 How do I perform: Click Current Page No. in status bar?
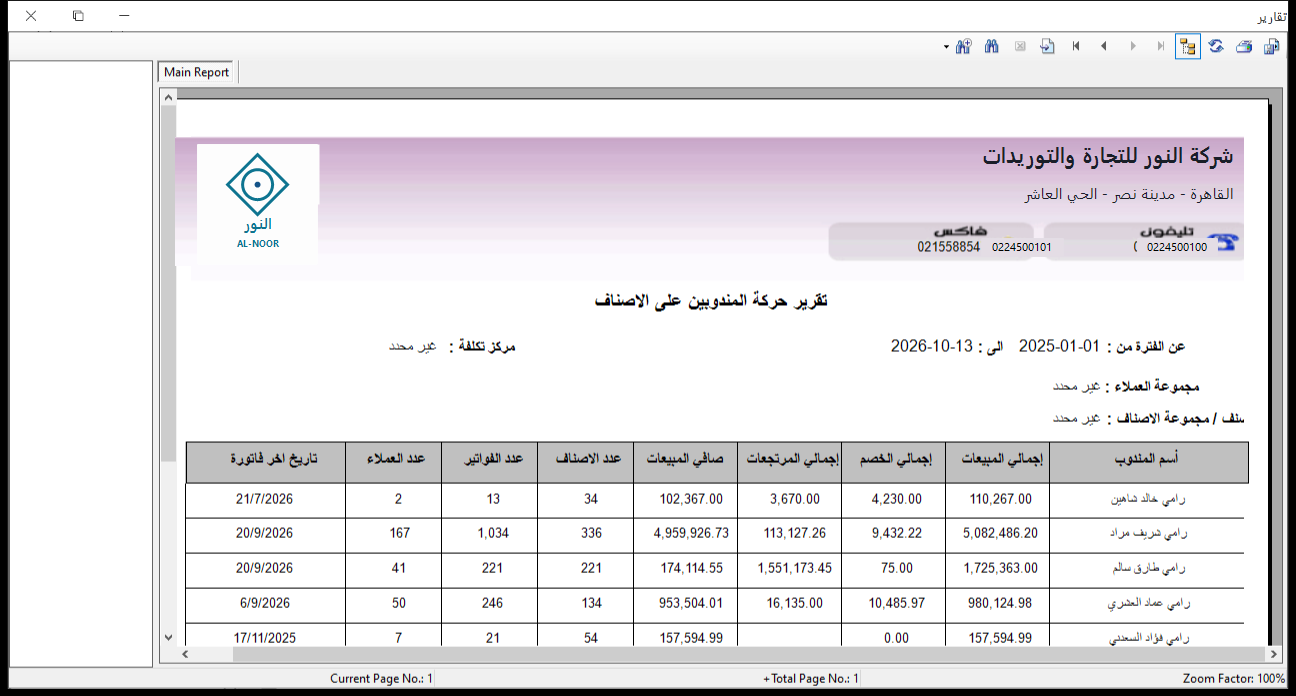click(x=382, y=678)
